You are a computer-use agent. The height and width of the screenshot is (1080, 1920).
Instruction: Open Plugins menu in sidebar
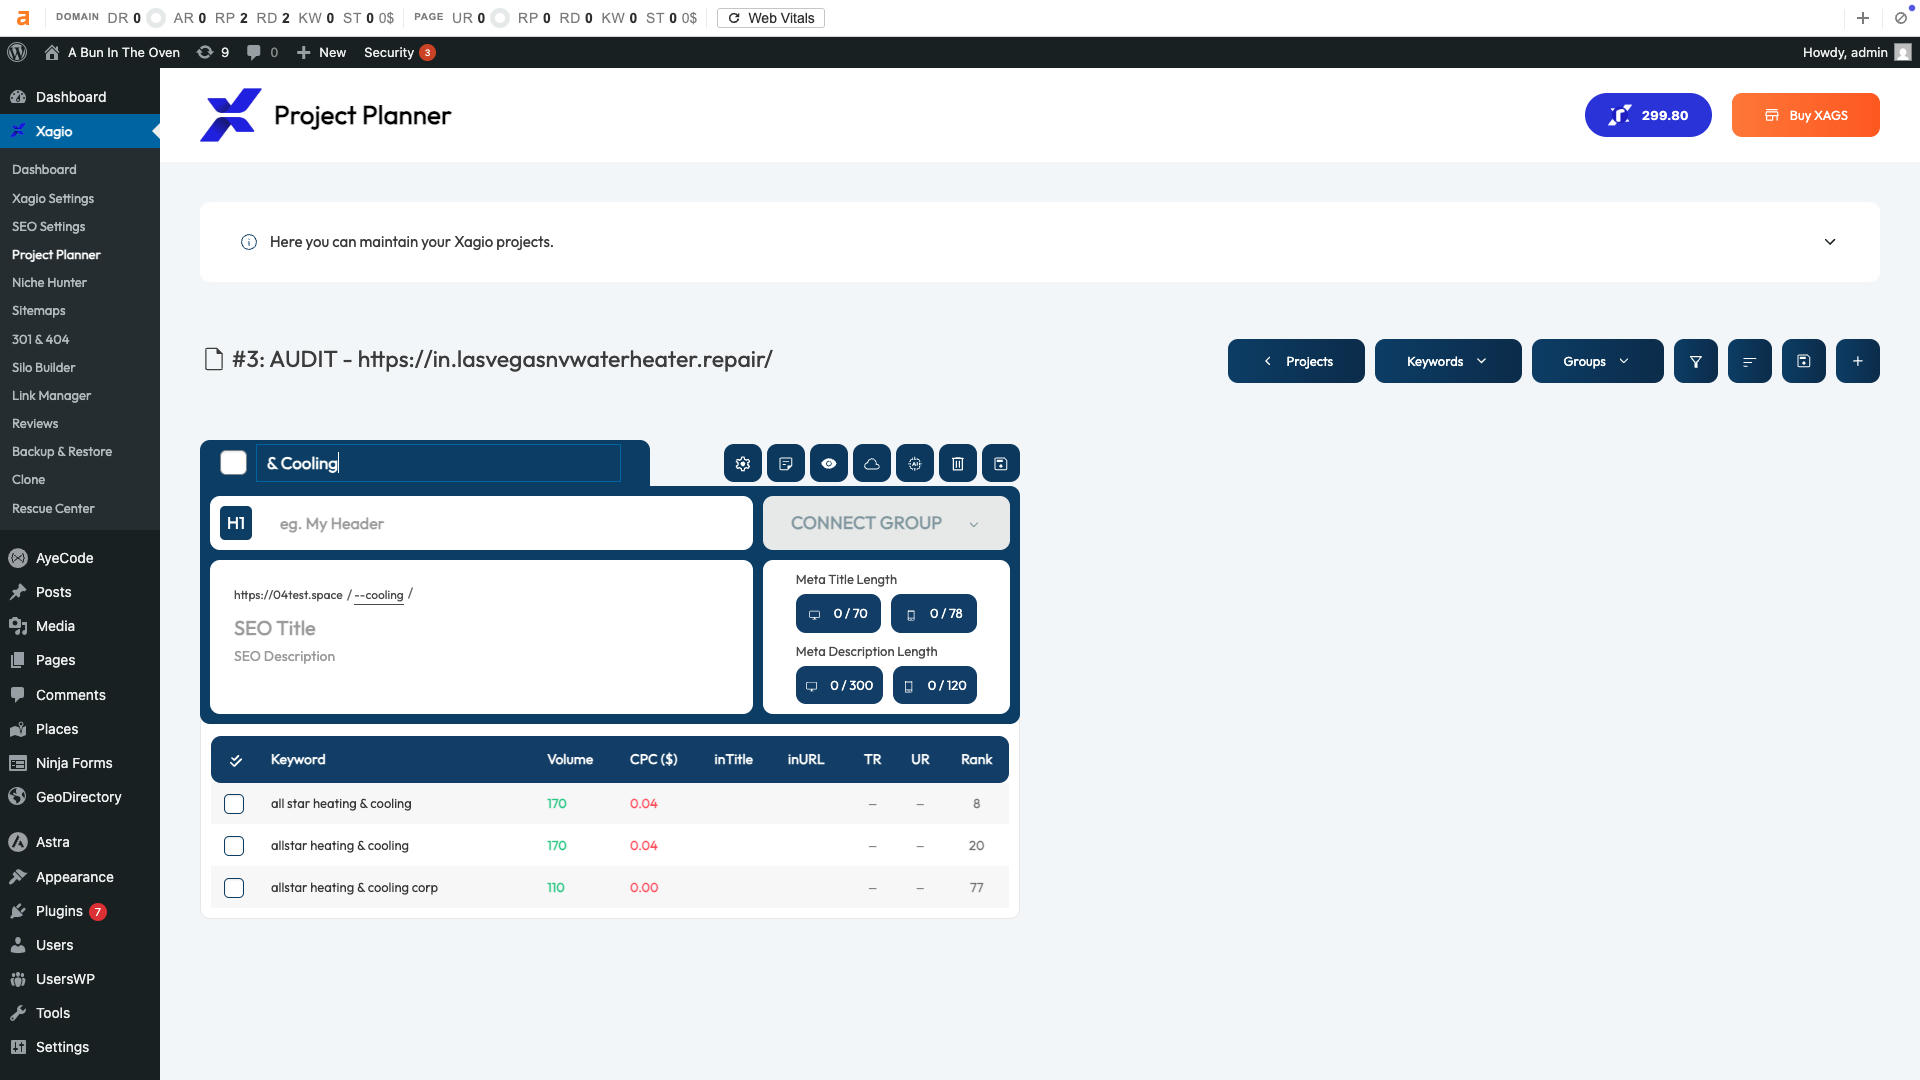pyautogui.click(x=59, y=911)
